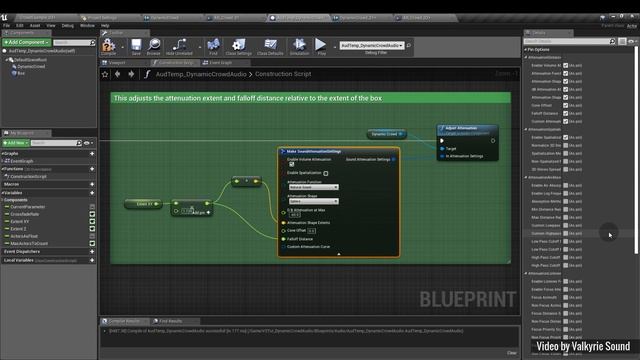Image resolution: width=640 pixels, height=360 pixels.
Task: Open the debug filter object dropdown
Action: coord(372,45)
